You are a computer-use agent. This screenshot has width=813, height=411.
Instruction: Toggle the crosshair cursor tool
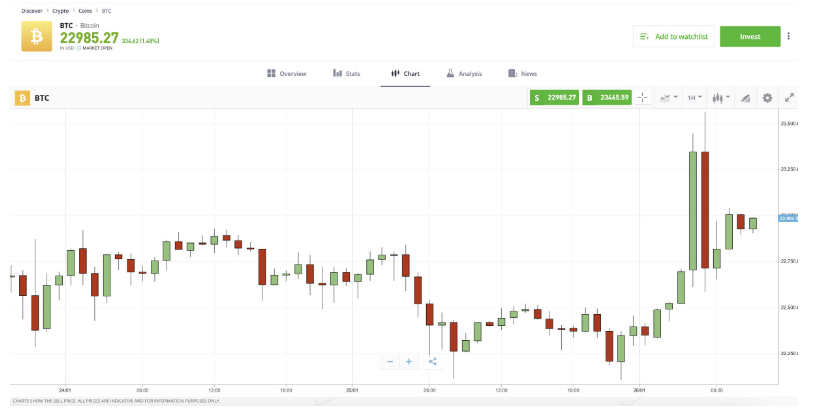[642, 97]
